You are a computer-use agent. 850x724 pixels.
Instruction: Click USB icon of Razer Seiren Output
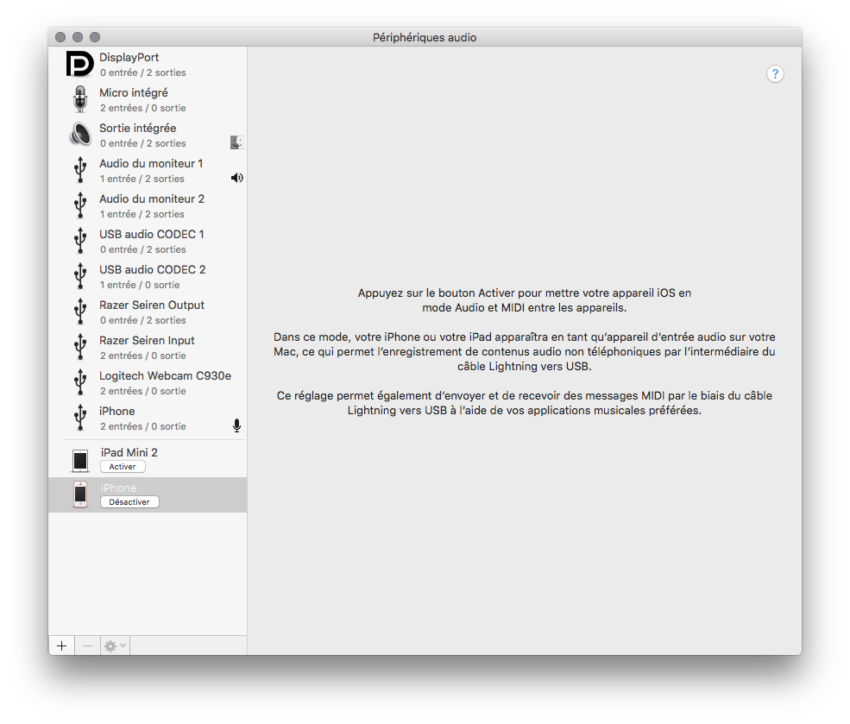coord(80,312)
